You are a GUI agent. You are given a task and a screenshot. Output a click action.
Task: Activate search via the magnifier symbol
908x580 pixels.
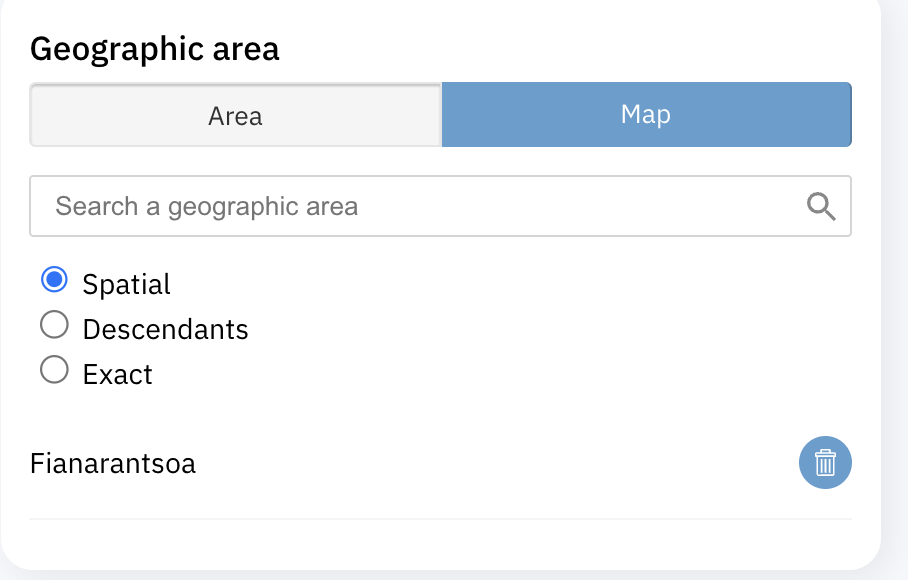[822, 206]
